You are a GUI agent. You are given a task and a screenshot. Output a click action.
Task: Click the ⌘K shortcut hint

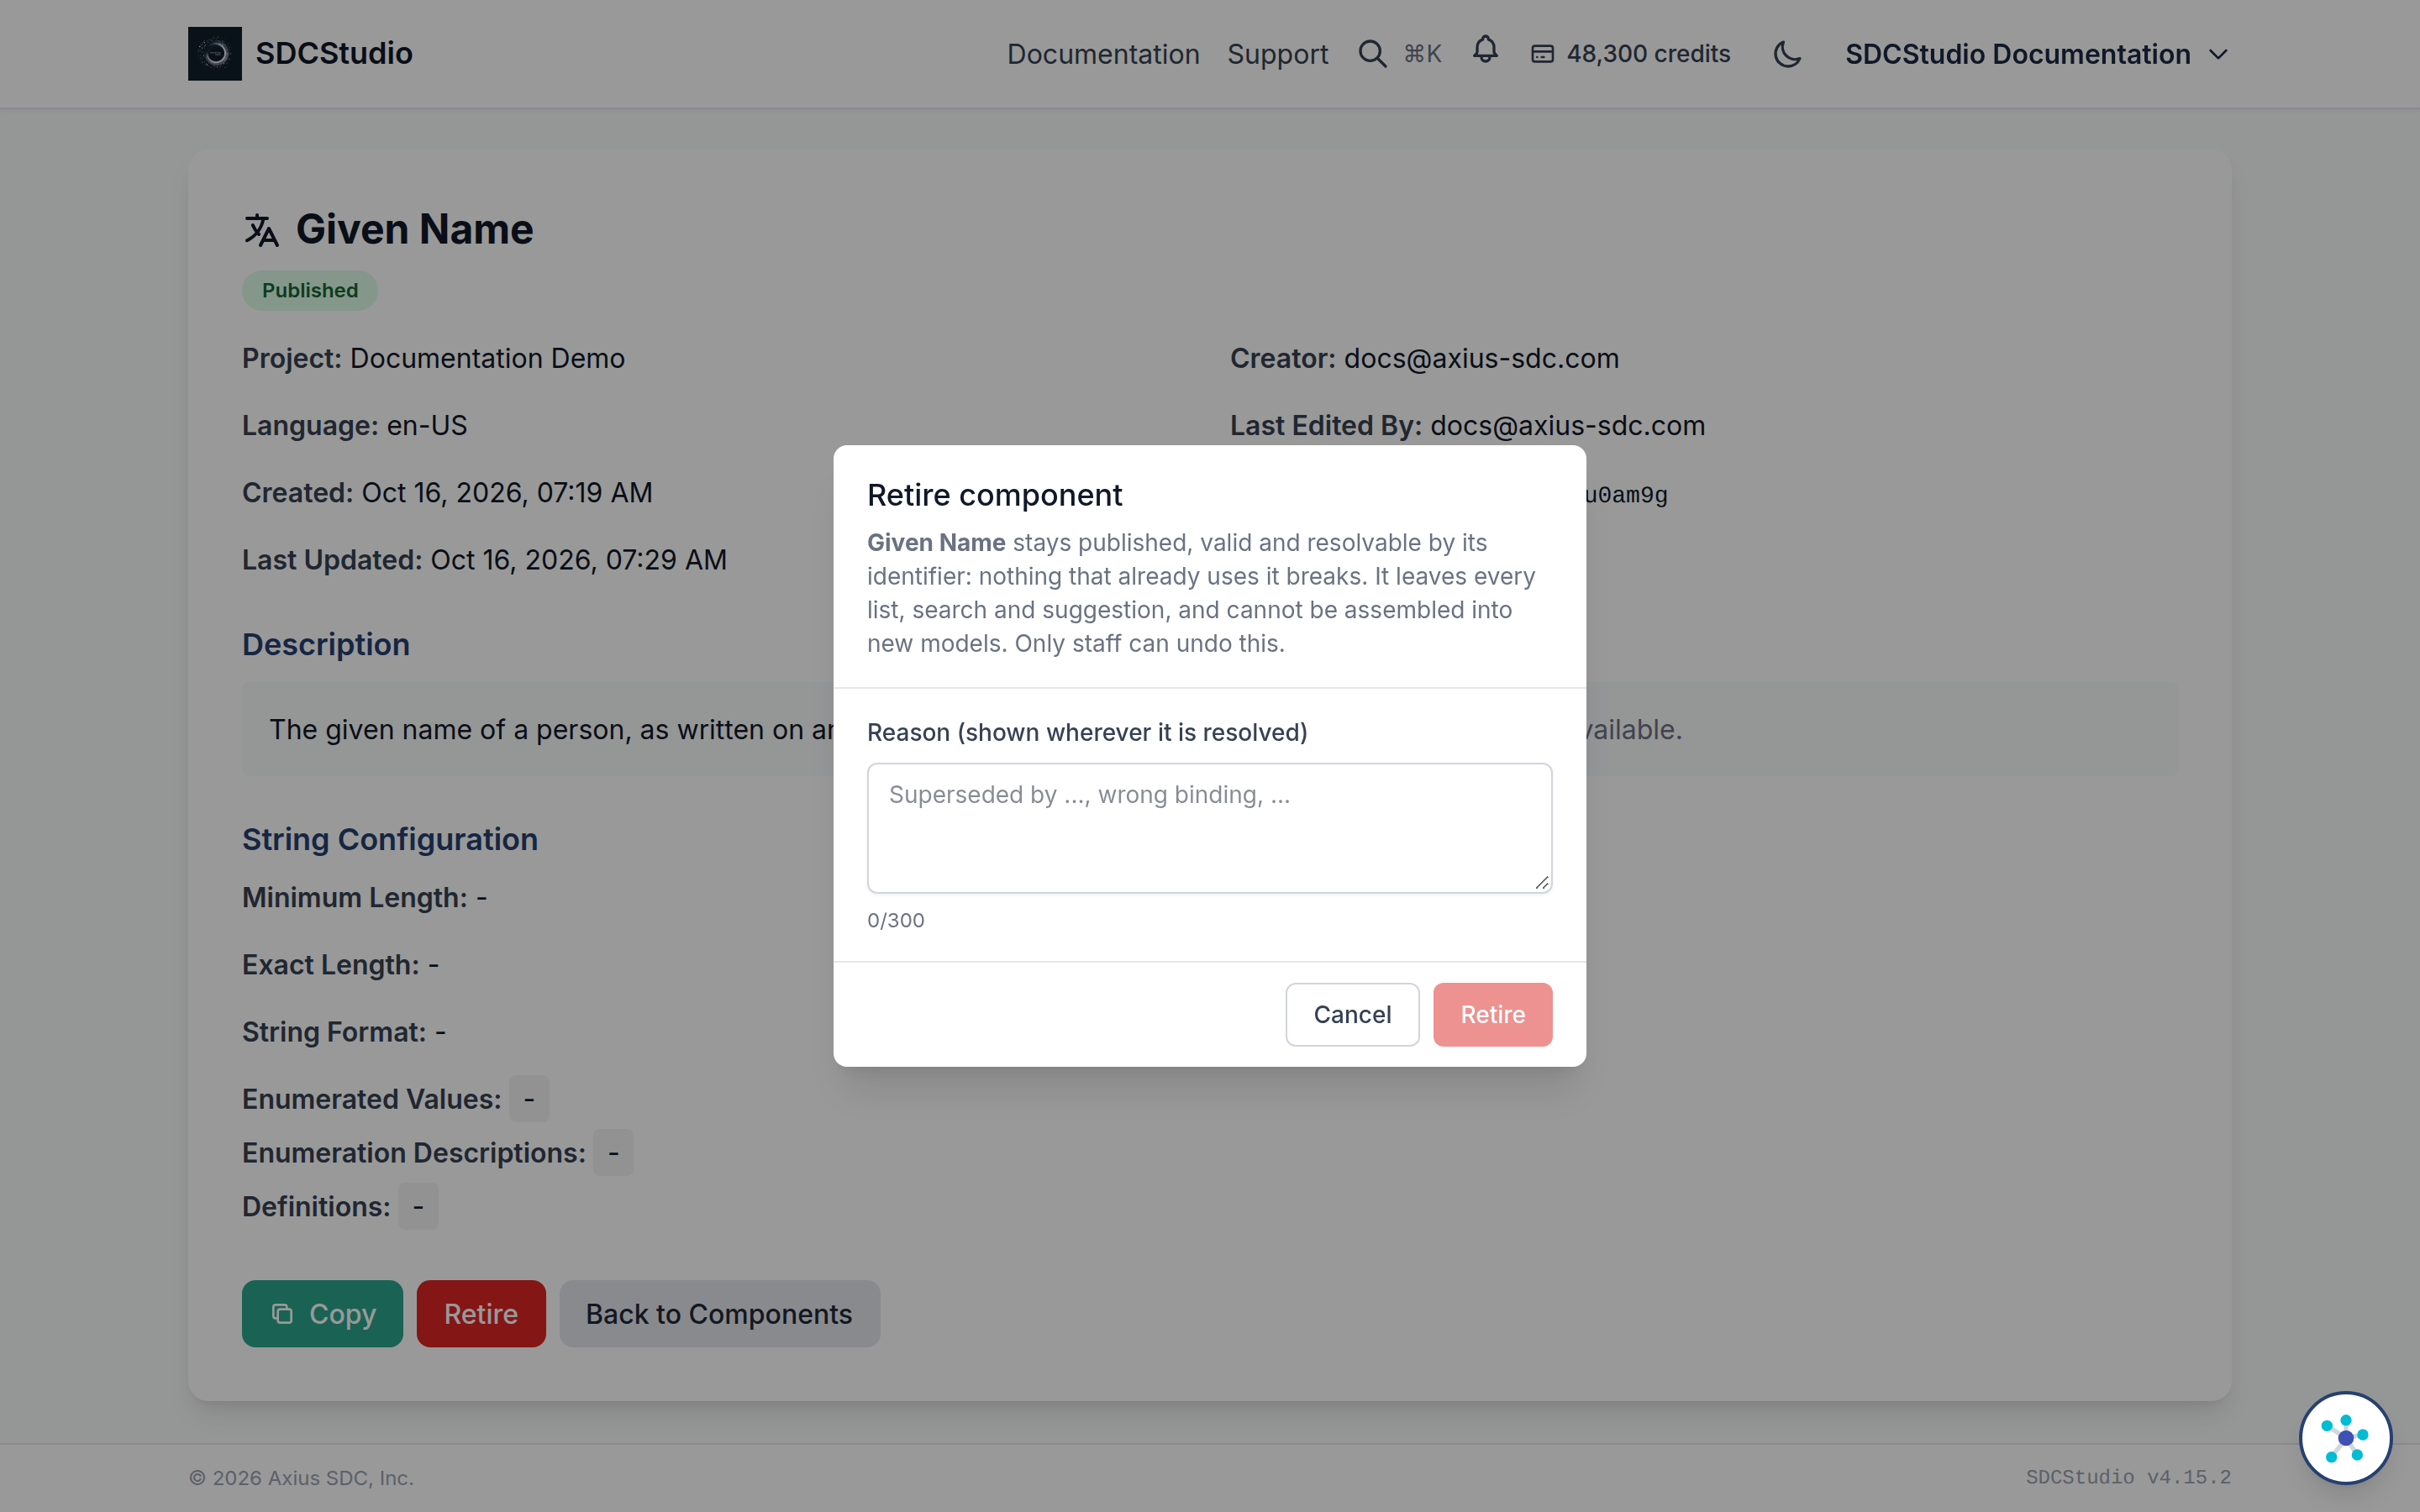(x=1422, y=54)
